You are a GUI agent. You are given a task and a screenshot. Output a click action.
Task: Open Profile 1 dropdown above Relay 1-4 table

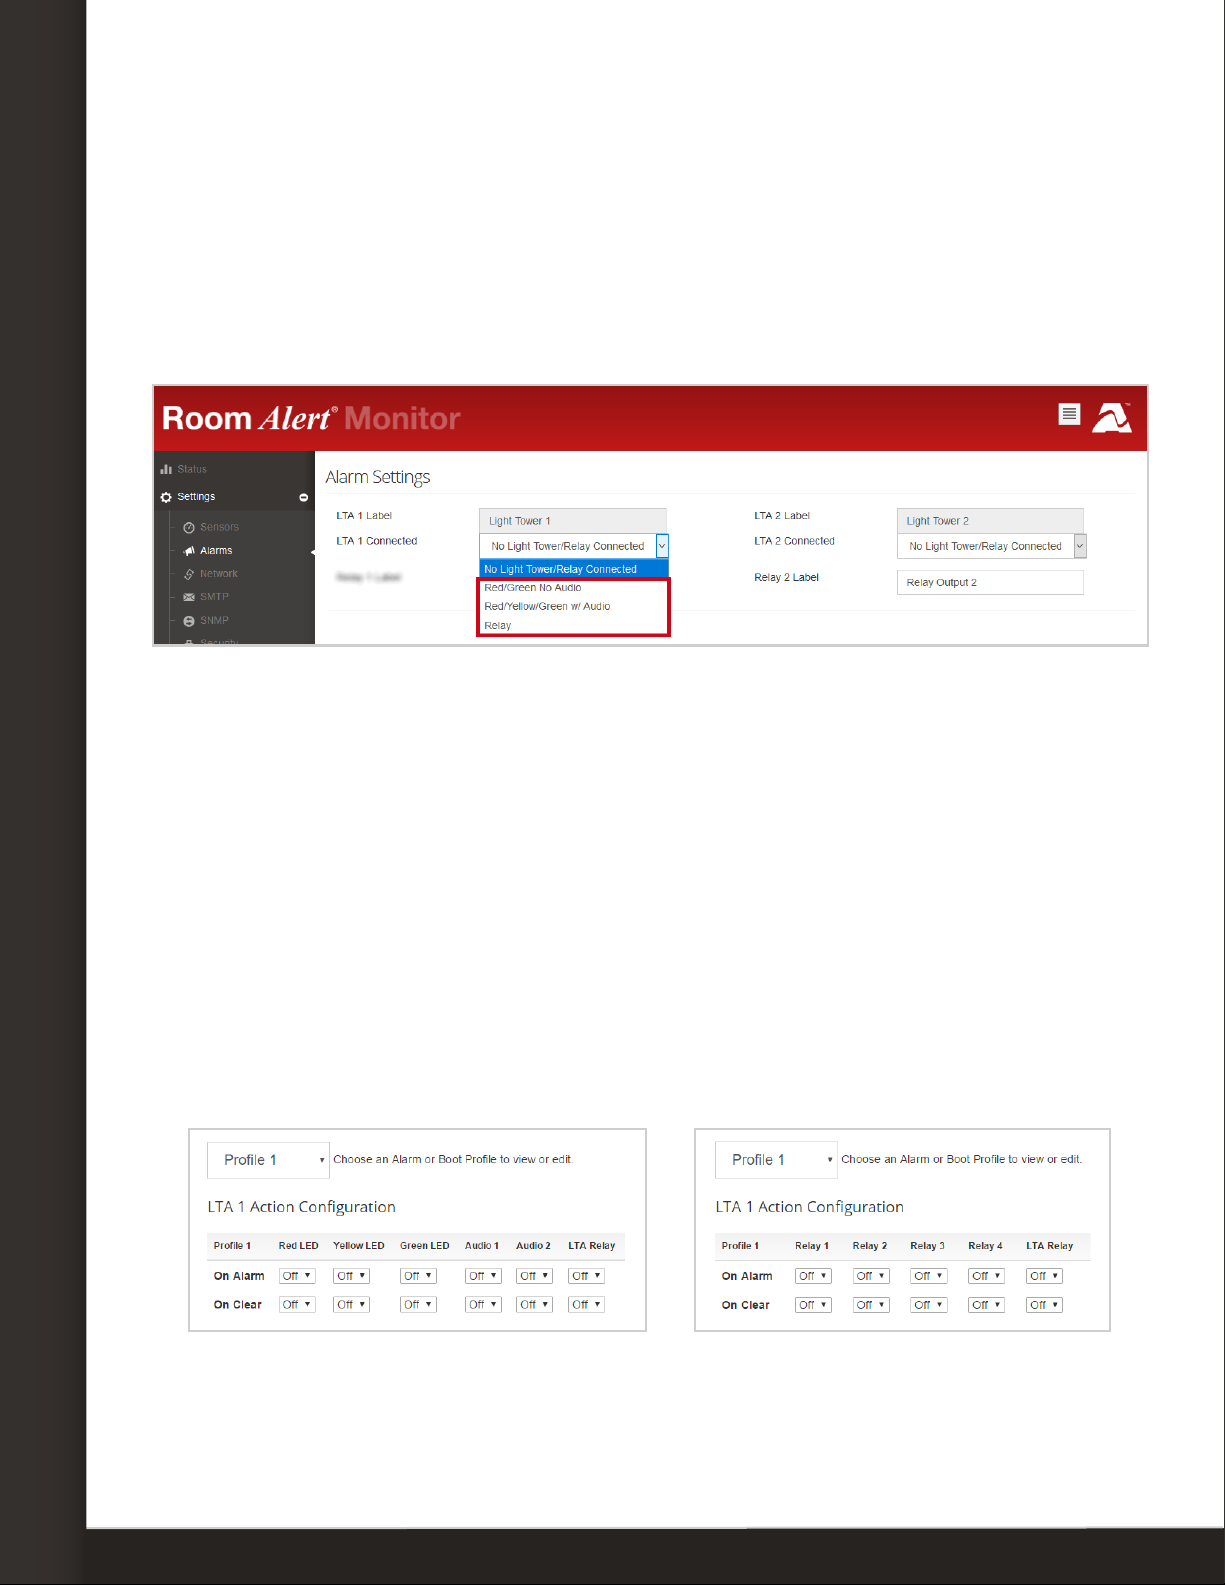776,1160
